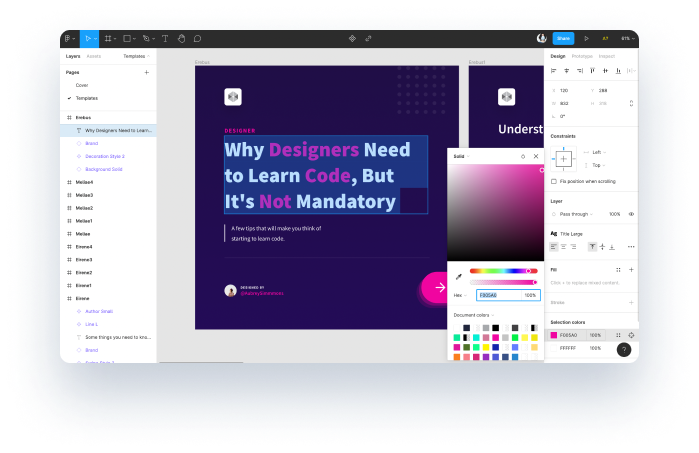Select the Cover page
The width and height of the screenshot is (699, 453).
(82, 85)
